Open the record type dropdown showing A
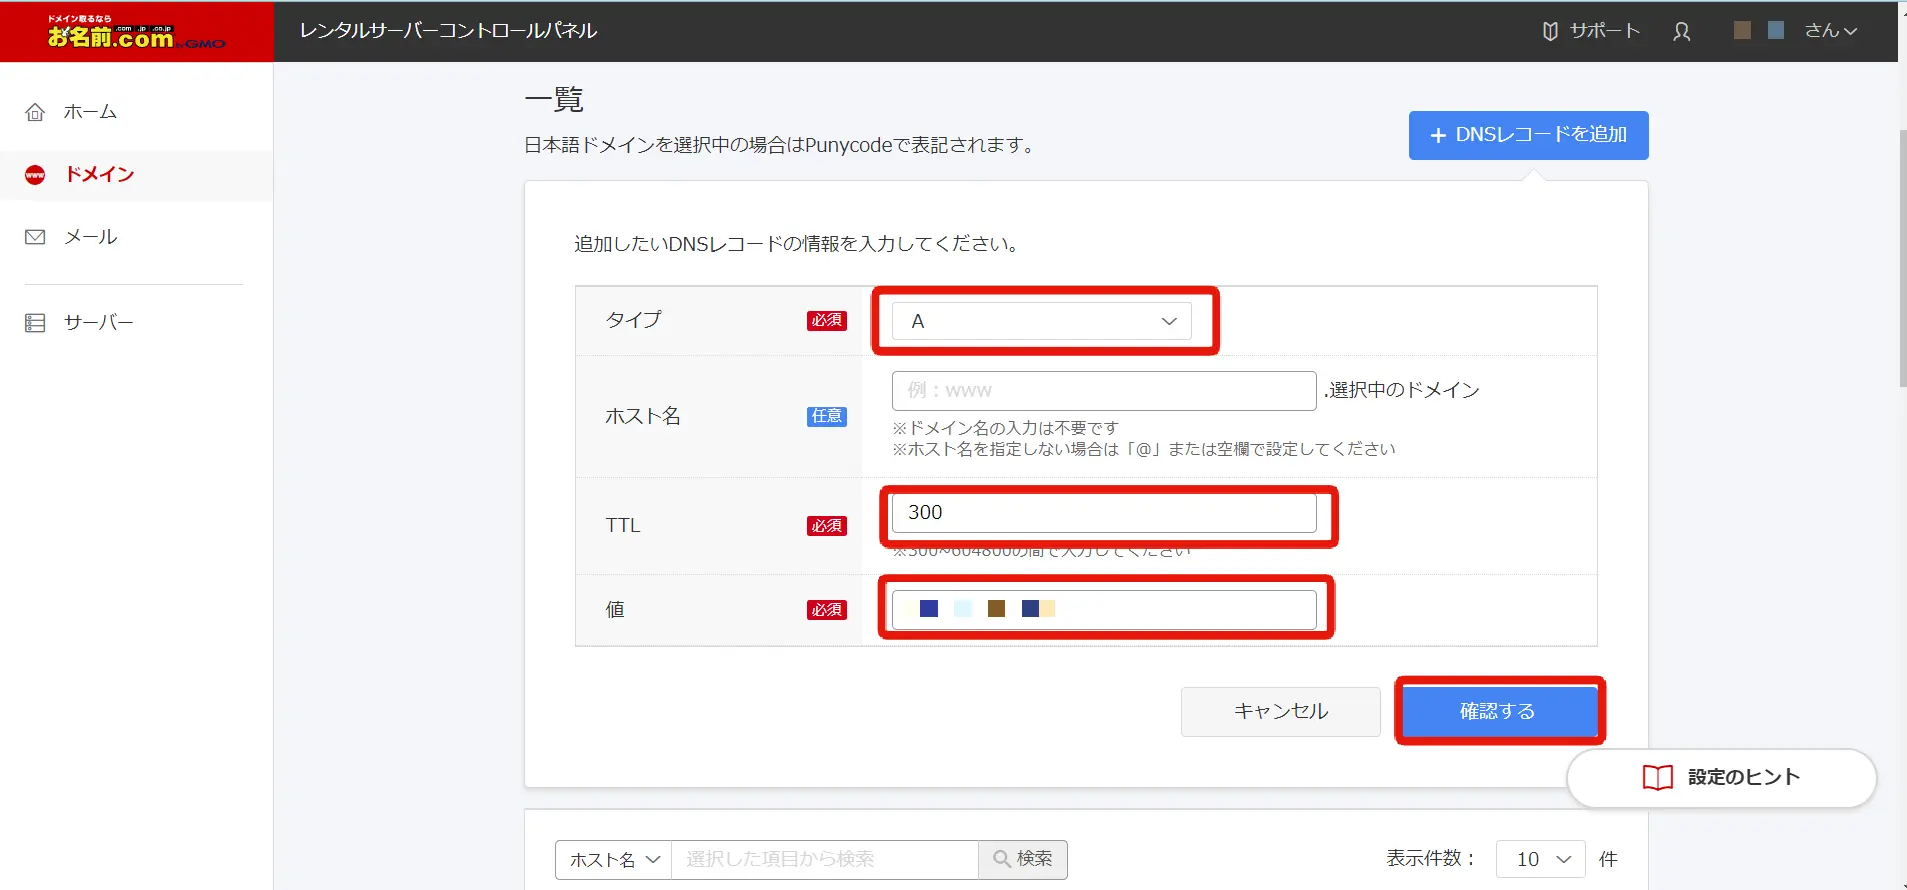Screen dimensions: 1907x890 coord(1041,321)
